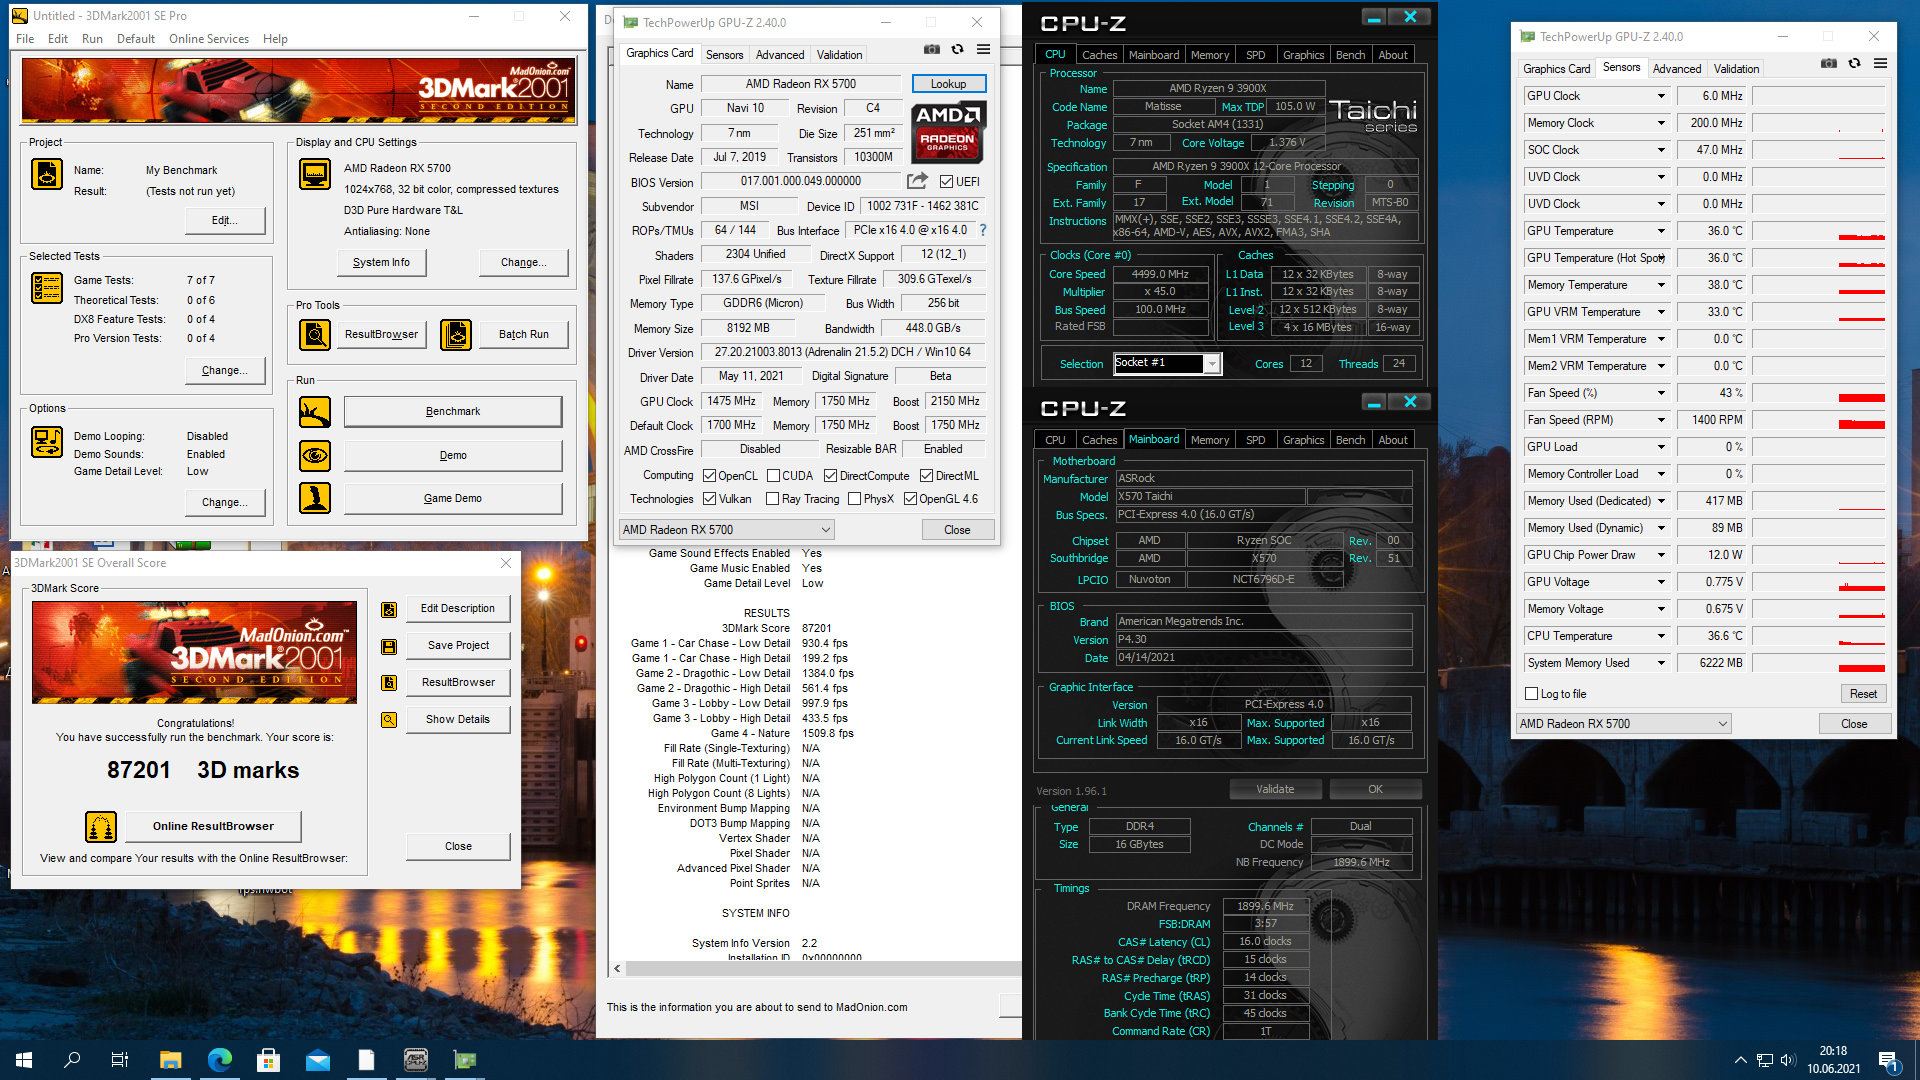Click the Selected Tests checklist icon
1920x1080 pixels.
pos(47,288)
